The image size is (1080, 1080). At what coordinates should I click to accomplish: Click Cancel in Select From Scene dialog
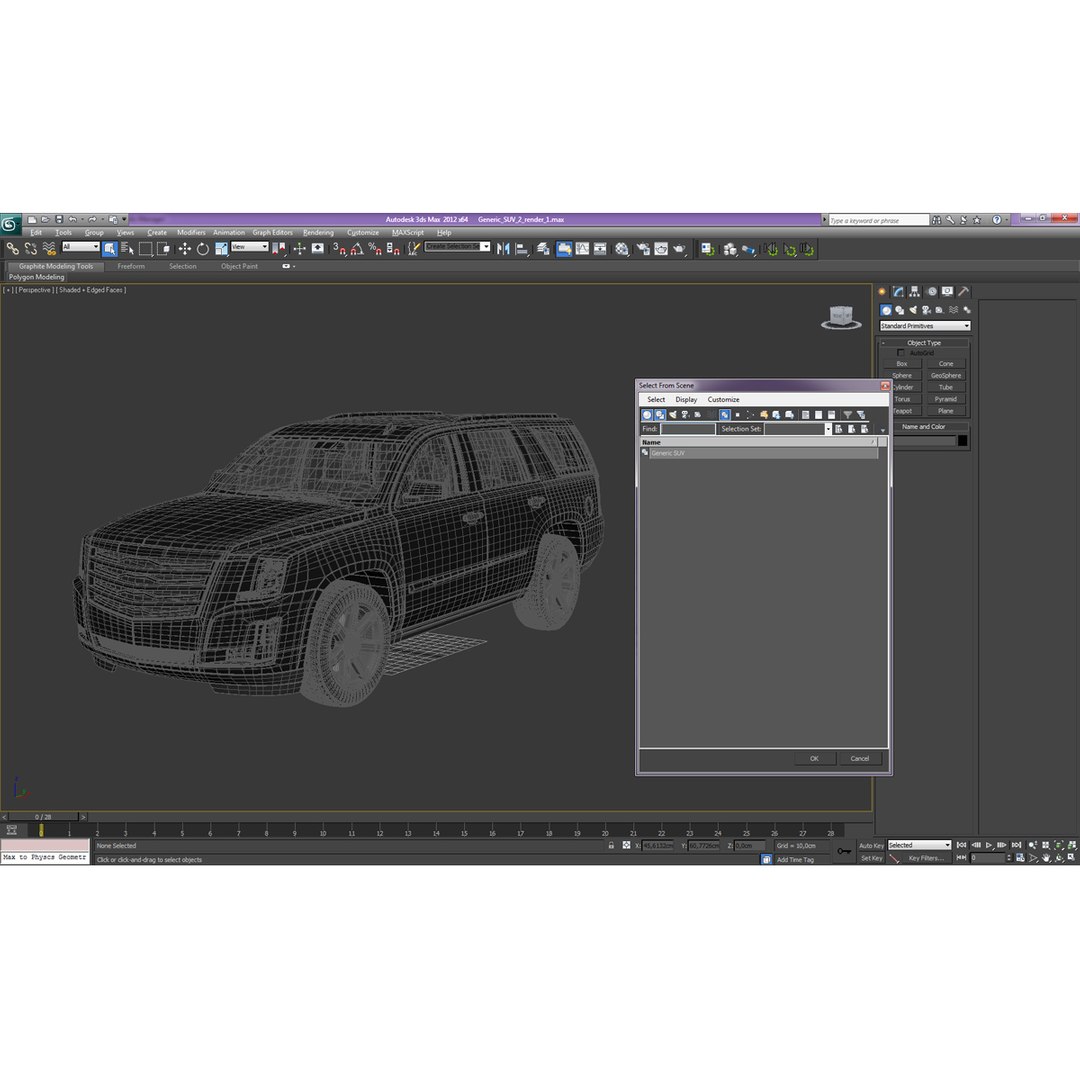coord(860,758)
